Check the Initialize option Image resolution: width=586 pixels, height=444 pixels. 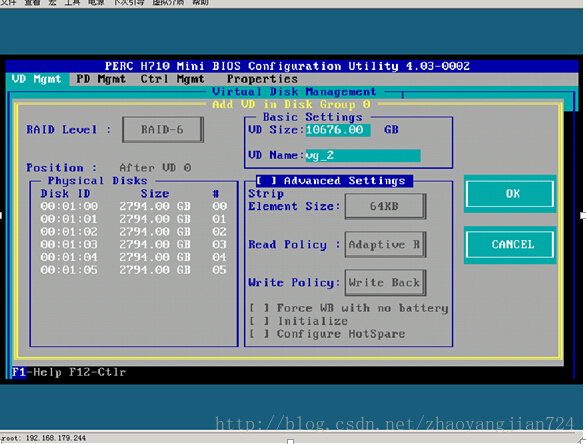pos(259,321)
